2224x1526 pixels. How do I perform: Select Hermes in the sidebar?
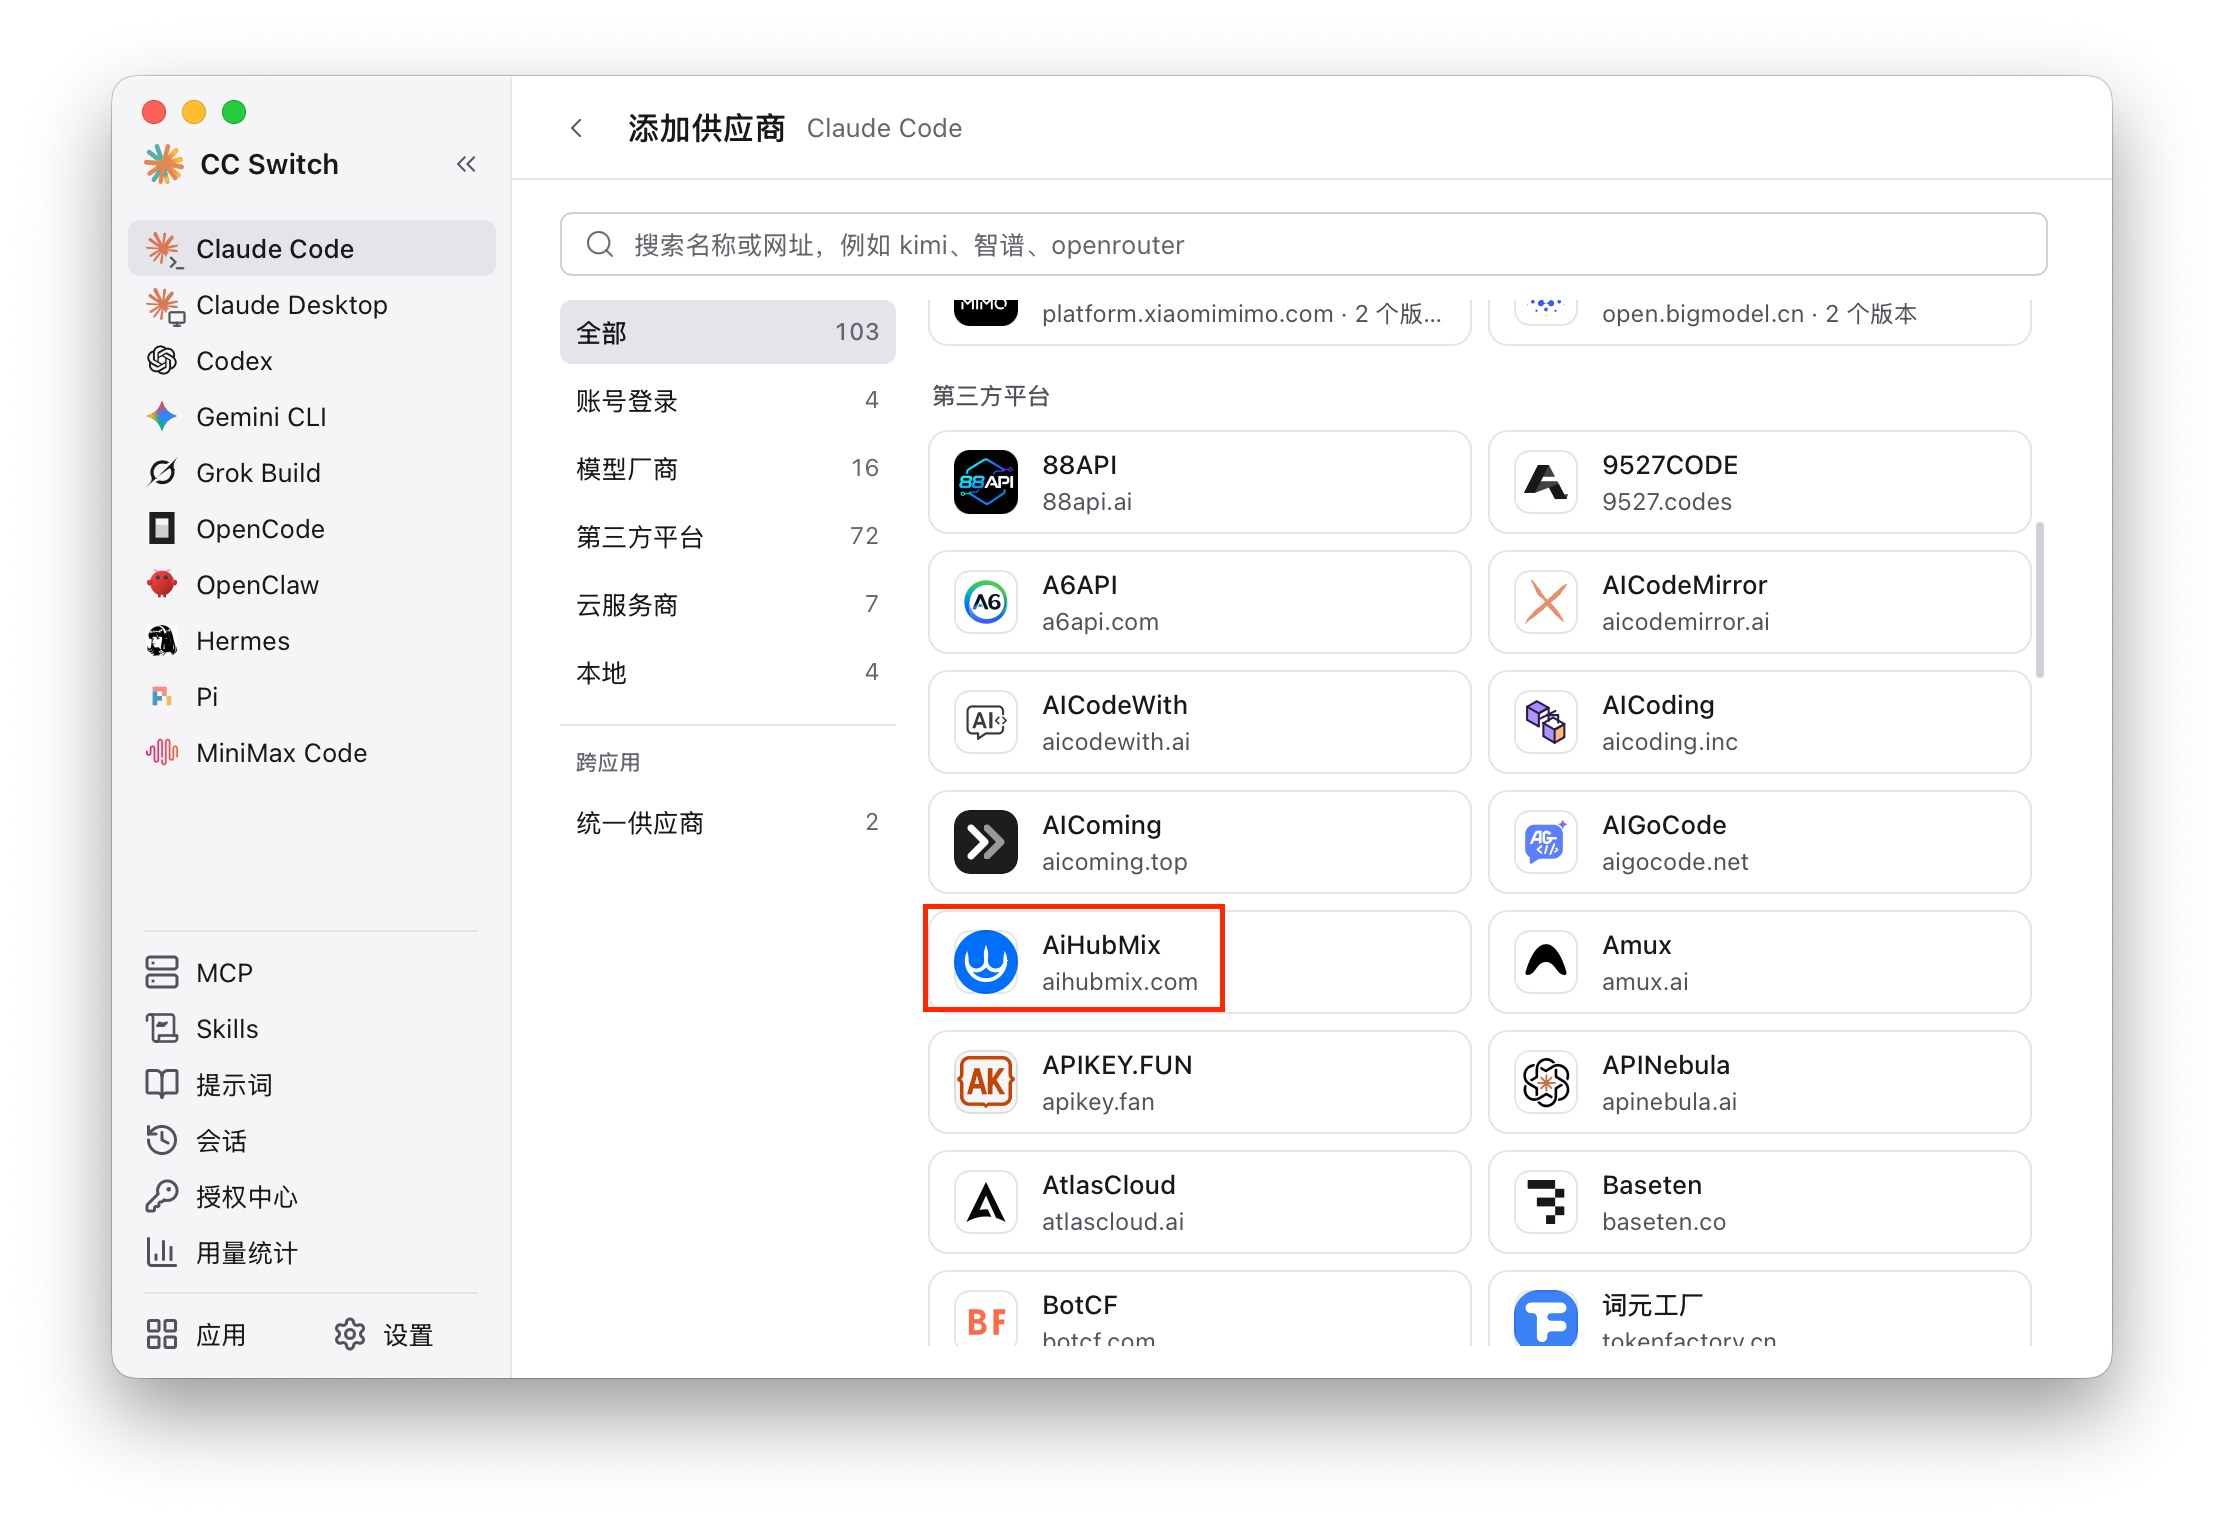click(x=312, y=641)
